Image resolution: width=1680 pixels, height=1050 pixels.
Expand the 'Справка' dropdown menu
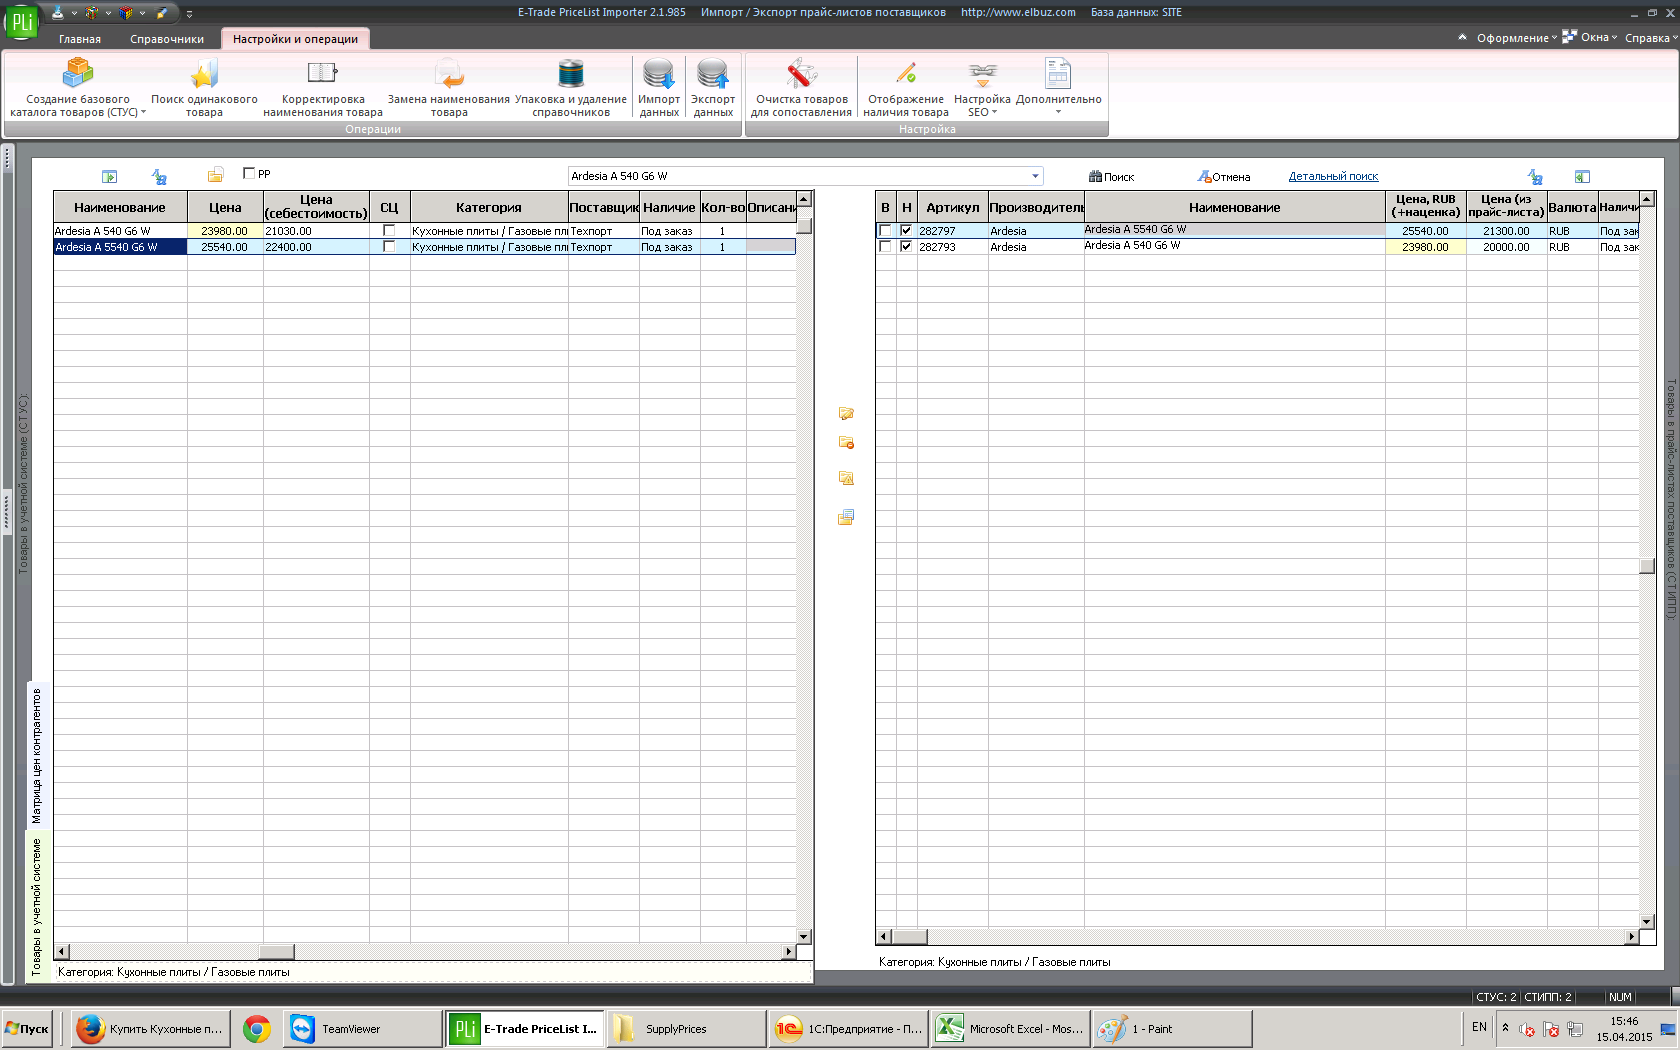point(1651,38)
